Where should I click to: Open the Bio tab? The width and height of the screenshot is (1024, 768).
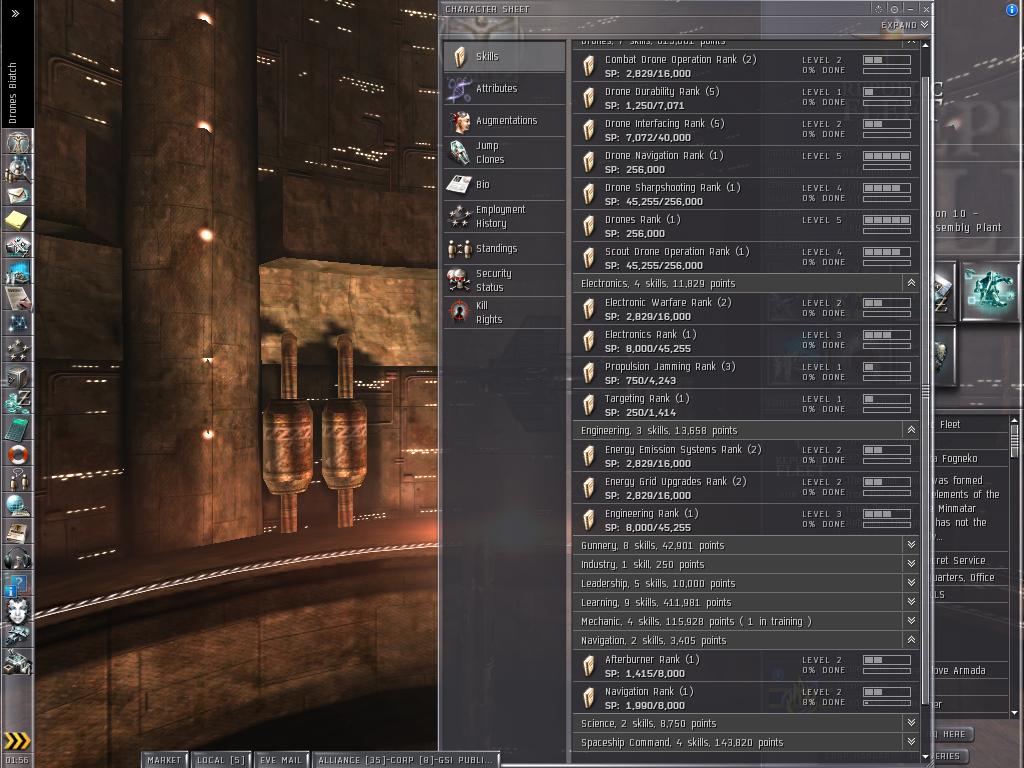[504, 185]
